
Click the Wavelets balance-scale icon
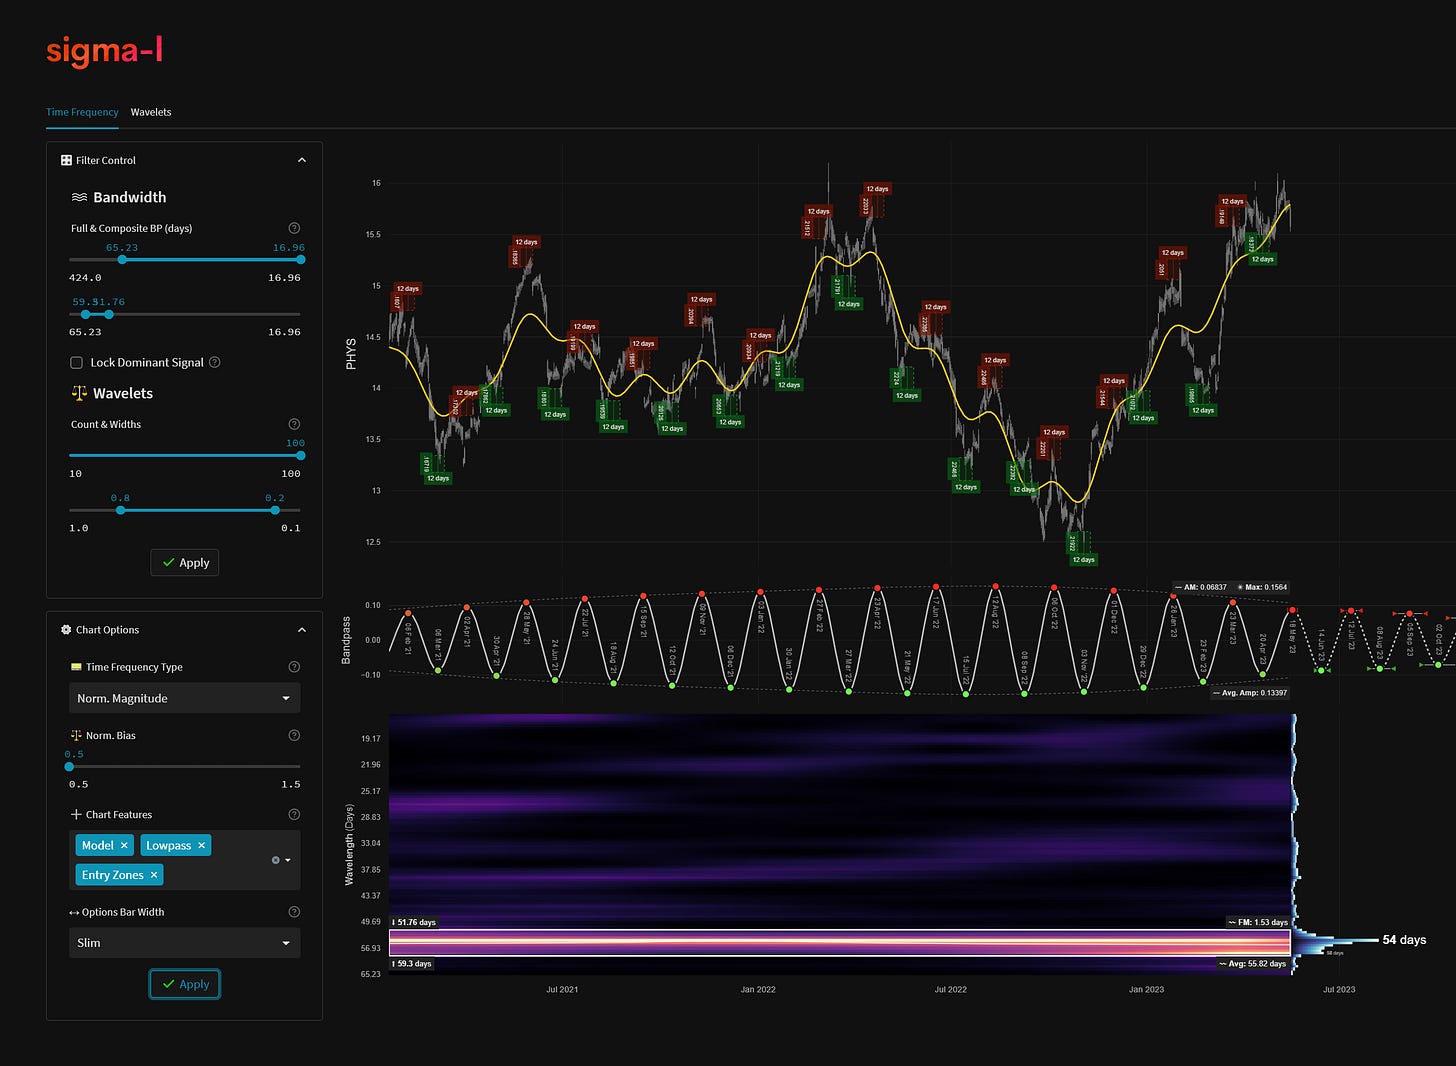(79, 393)
